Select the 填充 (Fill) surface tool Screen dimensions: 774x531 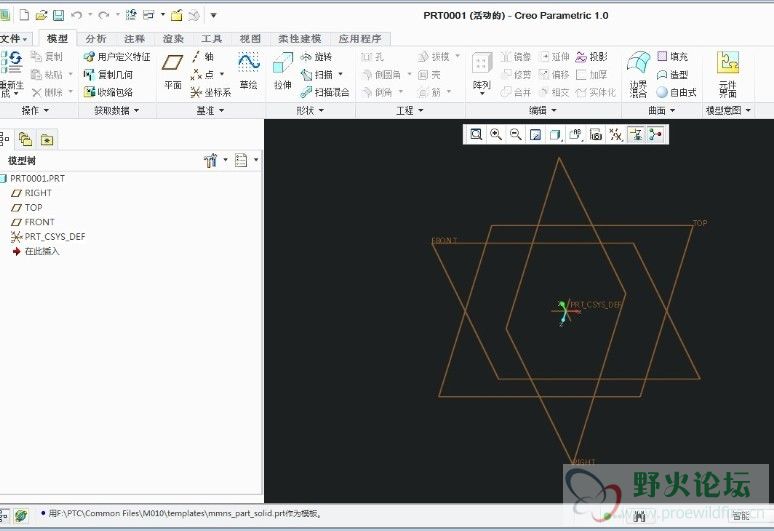(672, 56)
